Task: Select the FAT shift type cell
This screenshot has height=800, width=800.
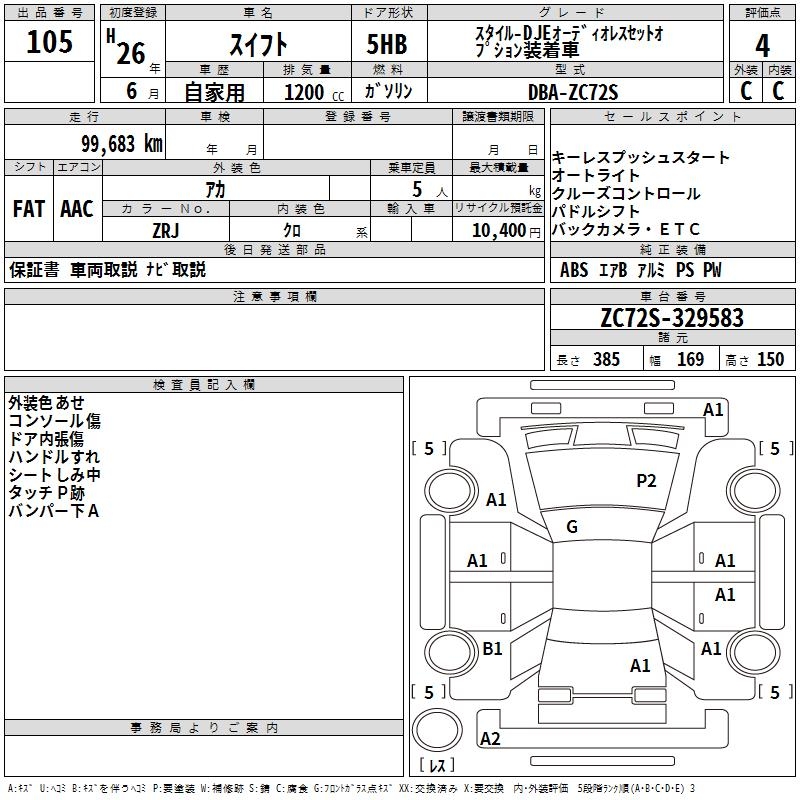Action: point(29,209)
